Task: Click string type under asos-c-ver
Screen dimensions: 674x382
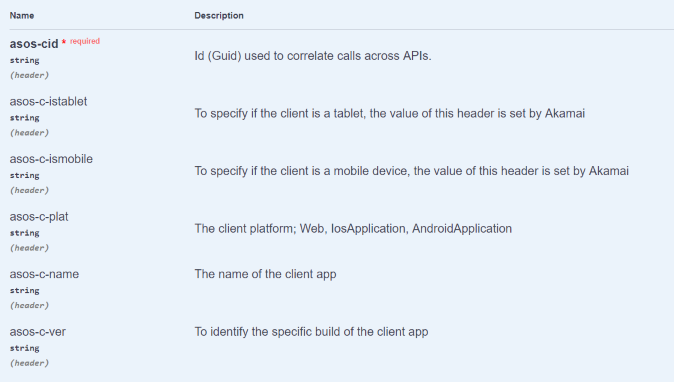Action: (25, 348)
